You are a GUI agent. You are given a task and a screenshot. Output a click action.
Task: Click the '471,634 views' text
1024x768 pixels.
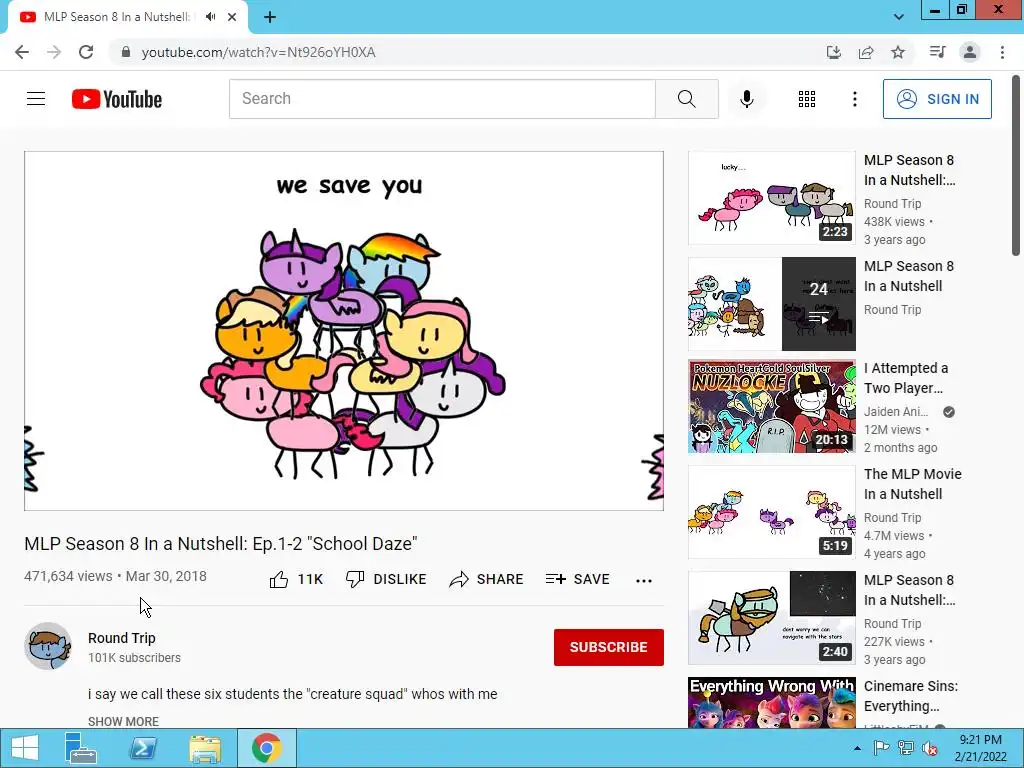click(68, 576)
